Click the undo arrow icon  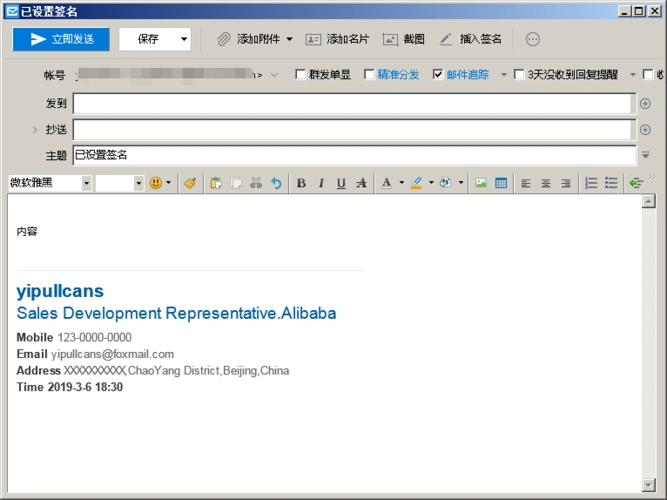[x=276, y=183]
